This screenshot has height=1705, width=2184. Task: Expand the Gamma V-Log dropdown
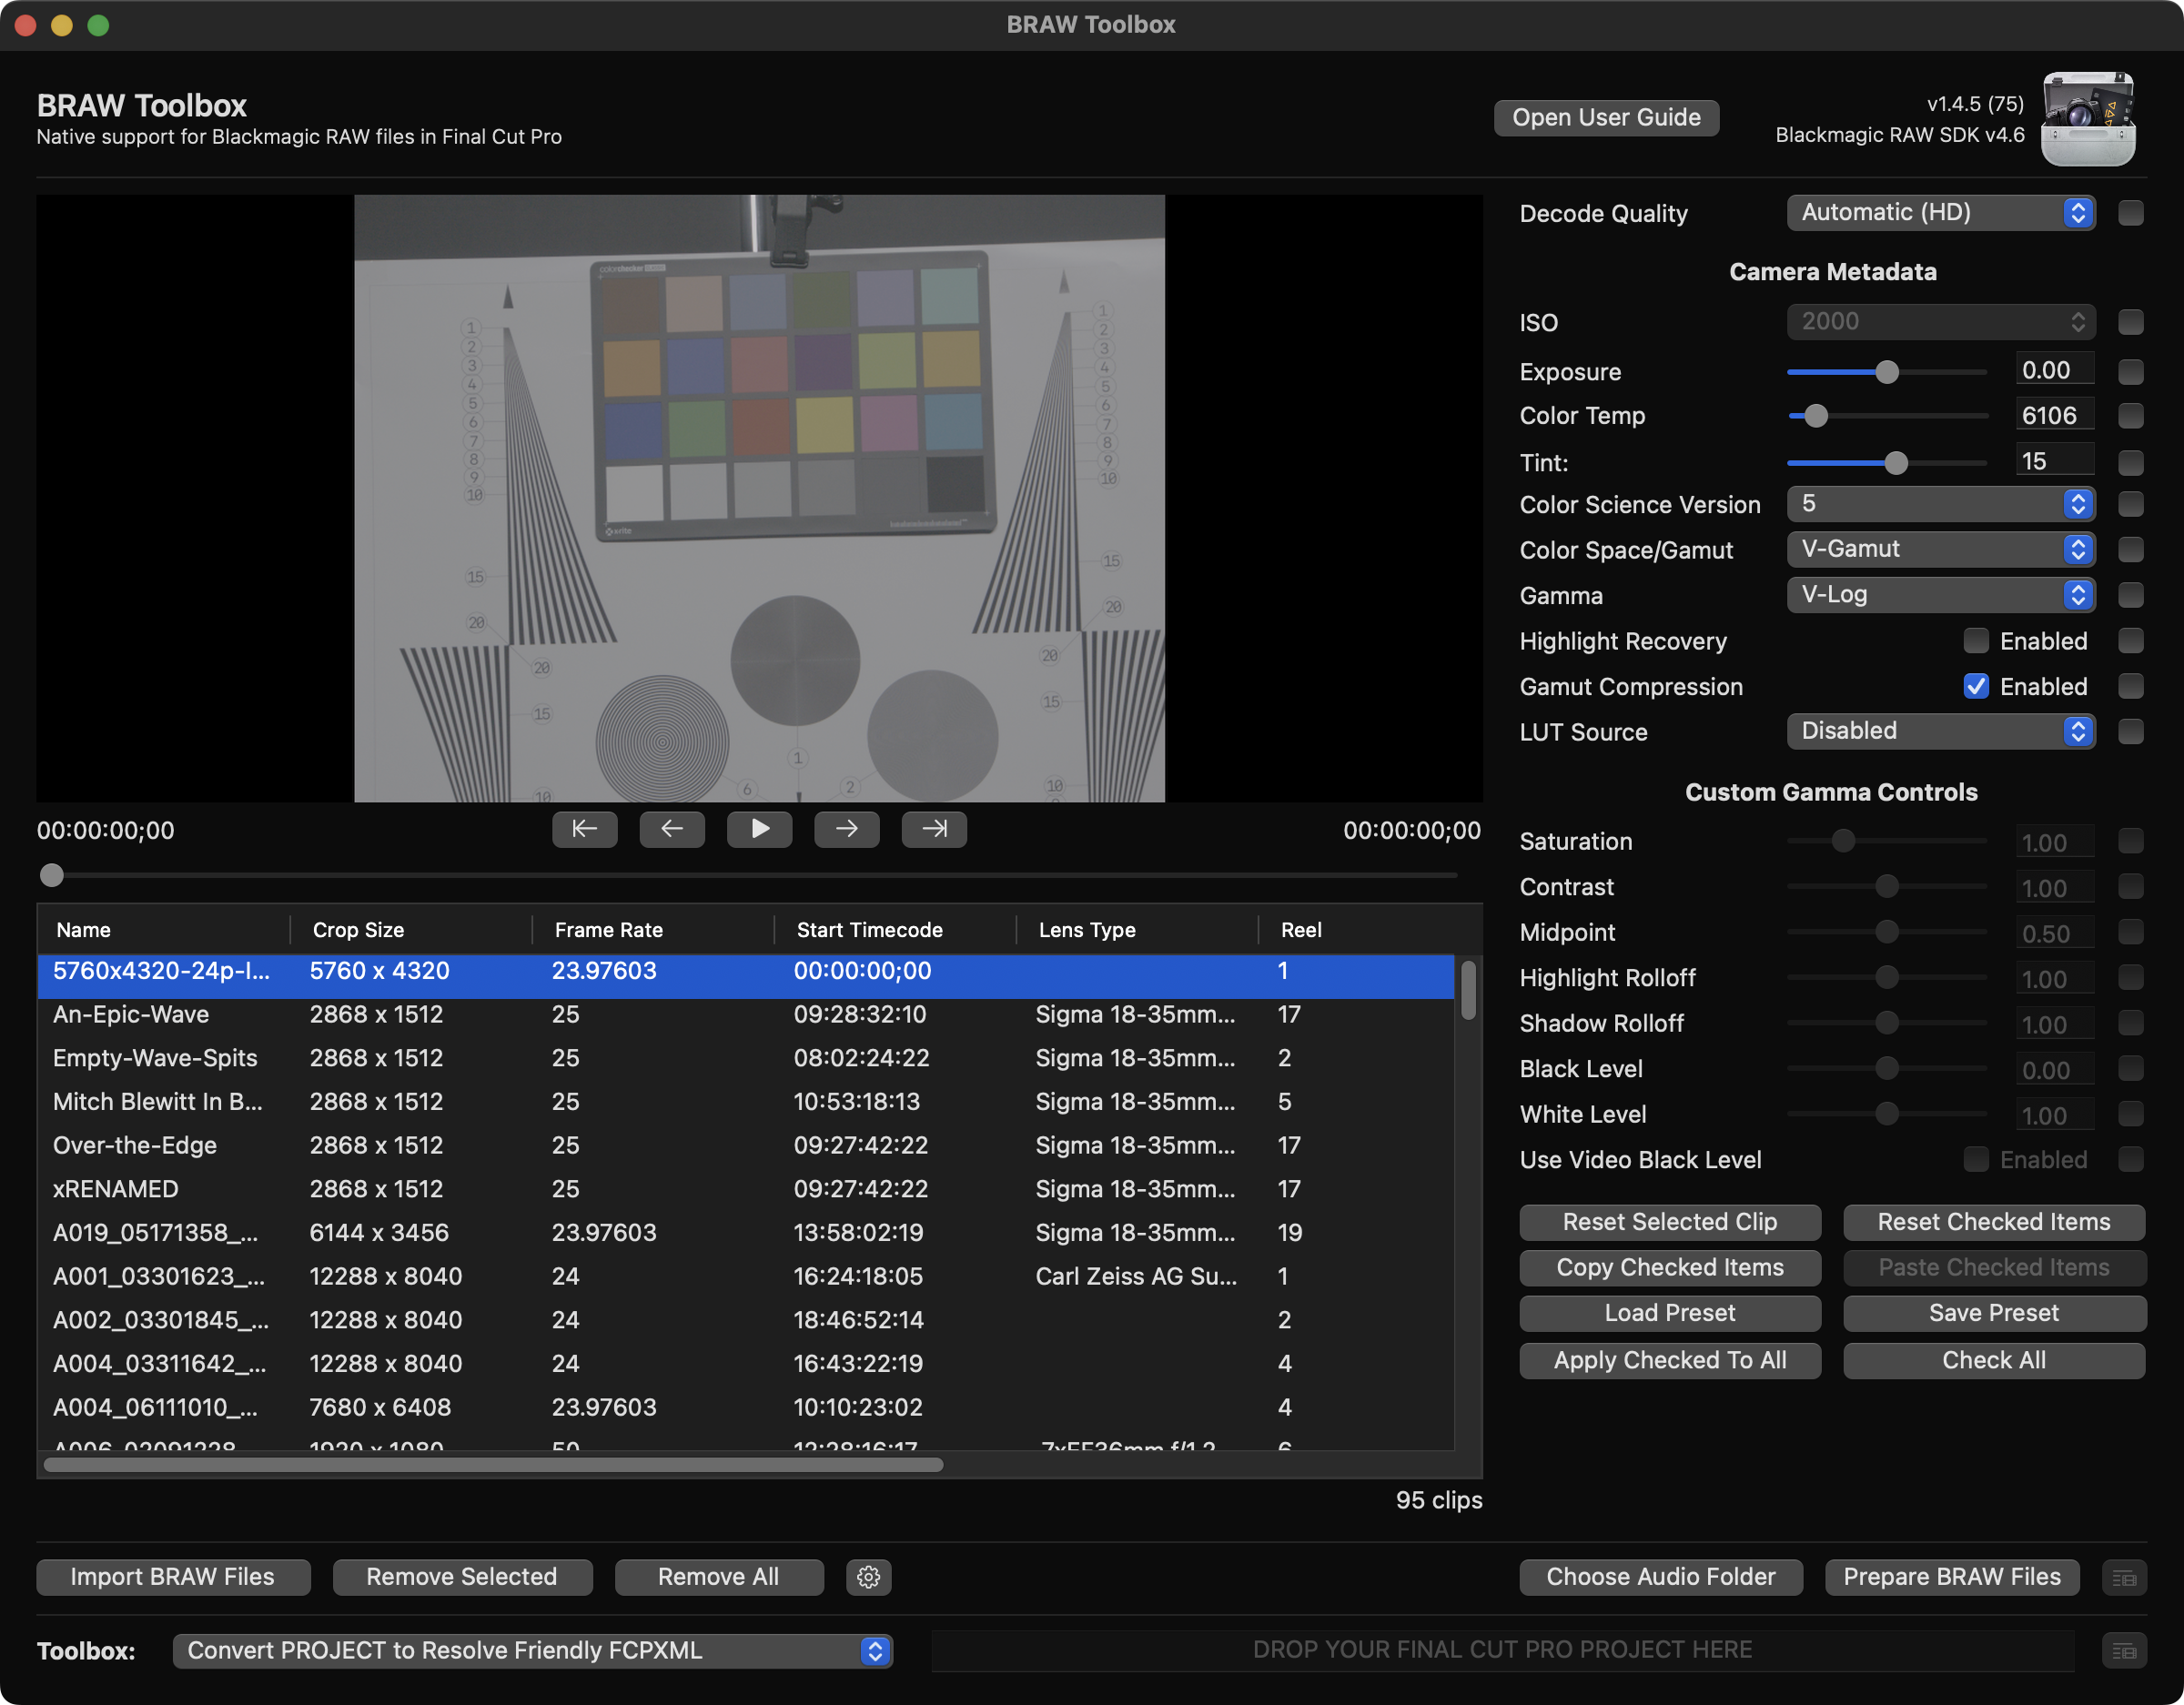point(1940,595)
